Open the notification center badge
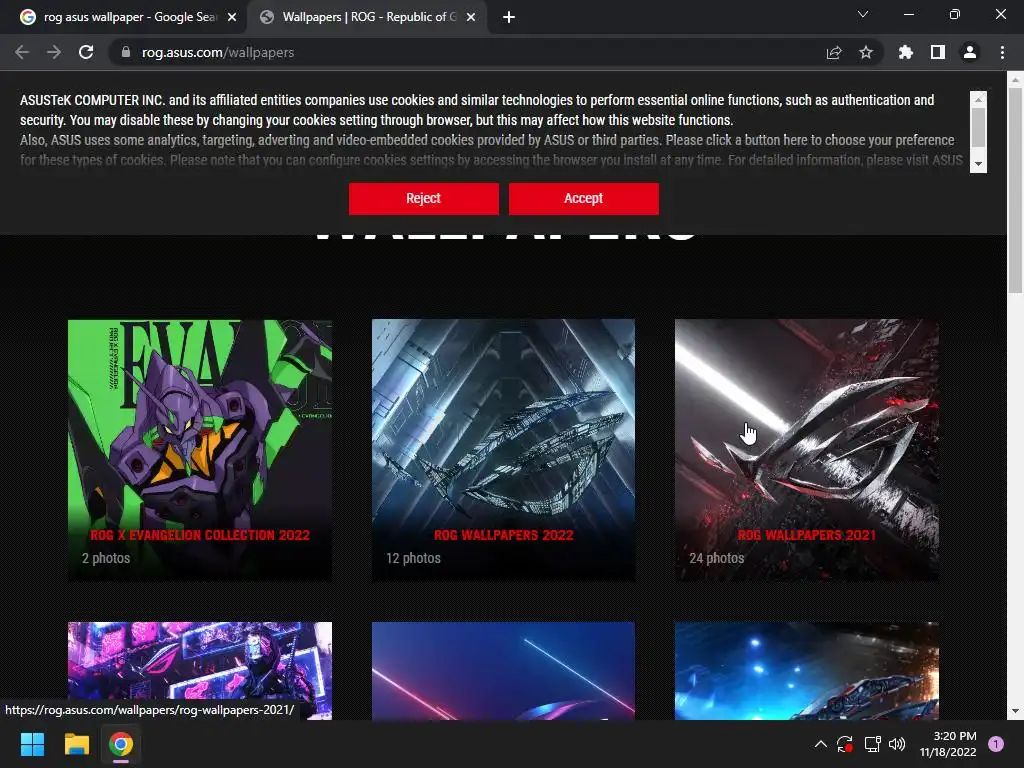The height and width of the screenshot is (768, 1024). pos(996,744)
